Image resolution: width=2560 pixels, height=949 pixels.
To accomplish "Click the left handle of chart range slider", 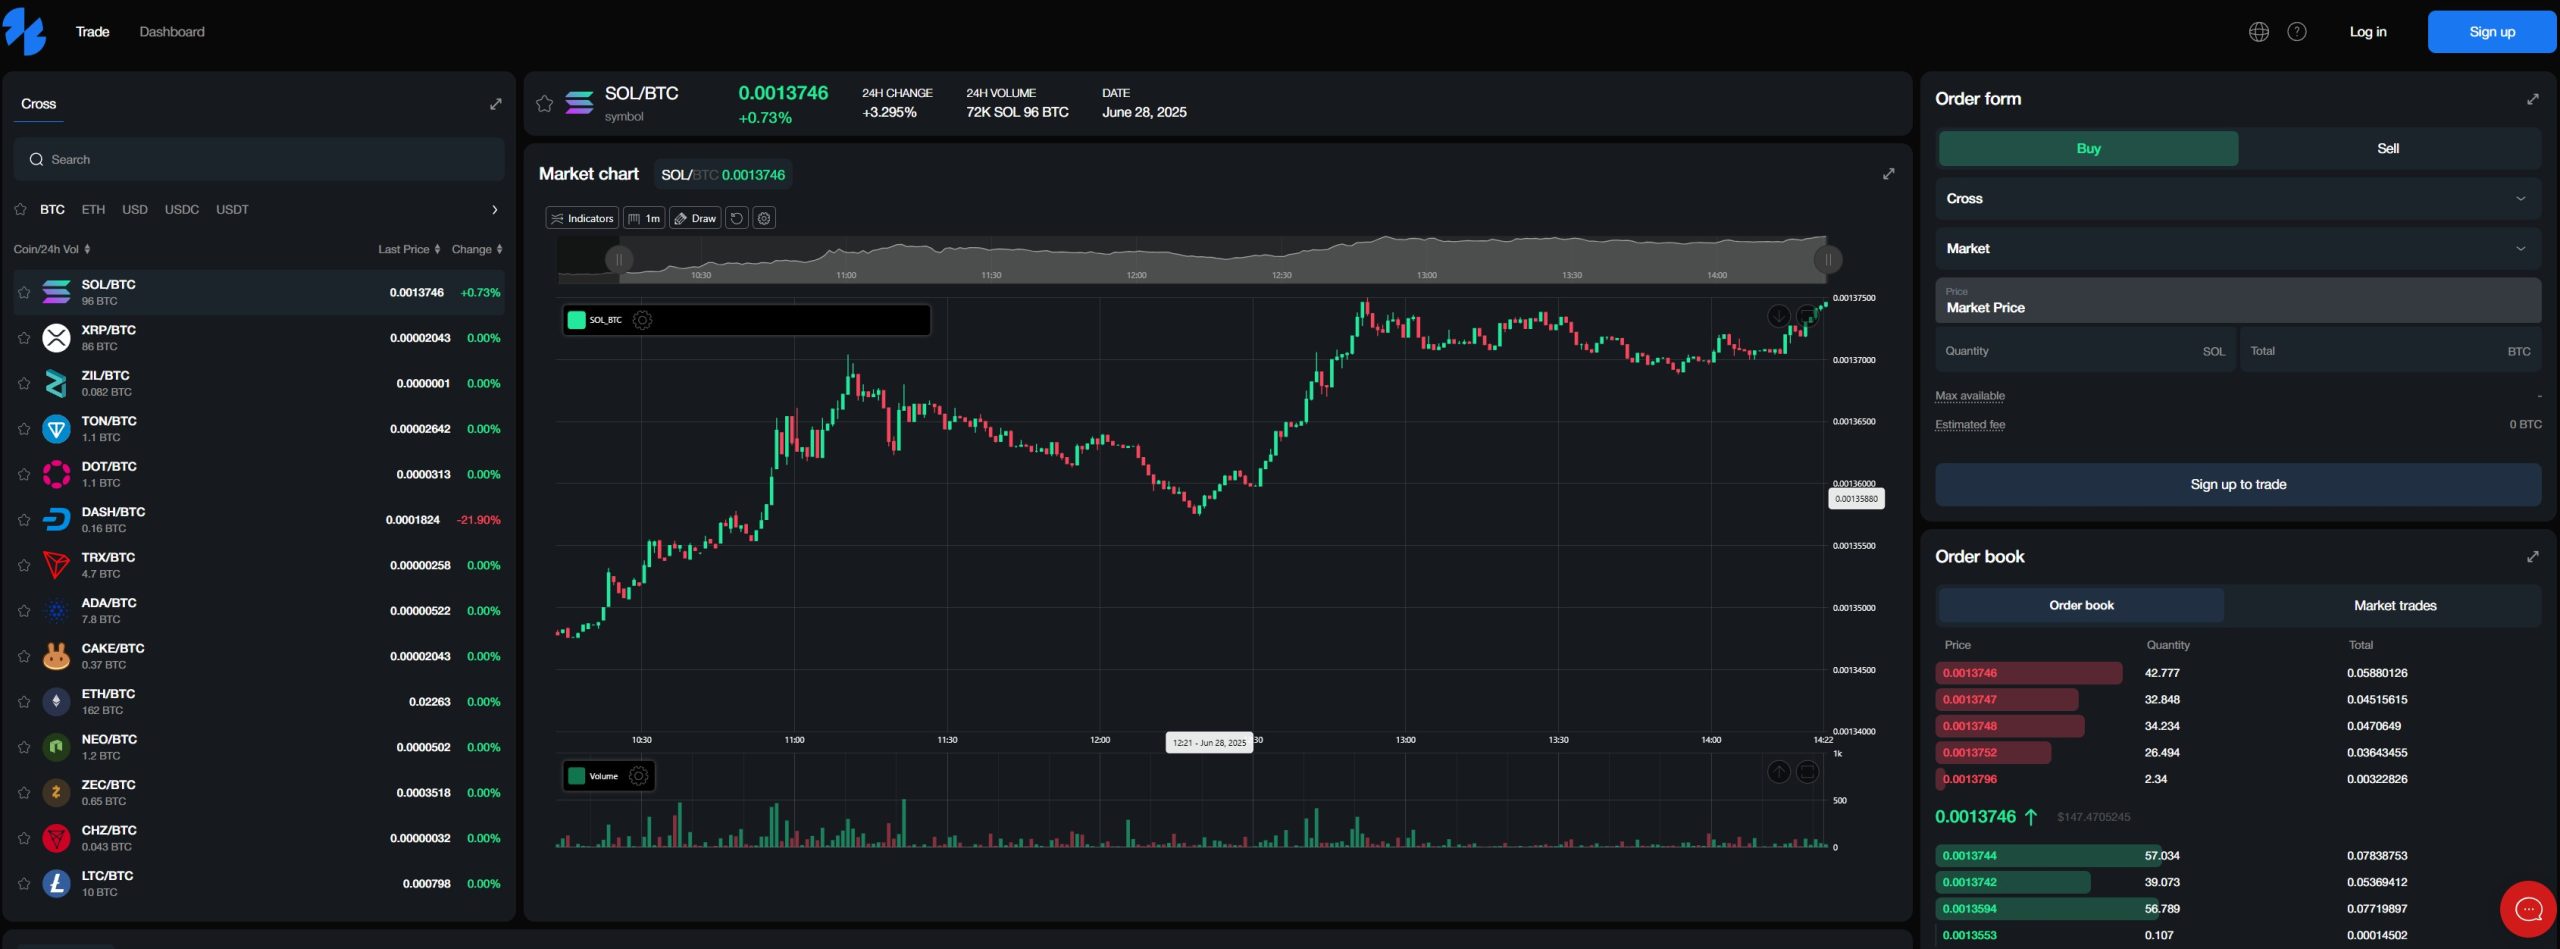I will pos(619,260).
